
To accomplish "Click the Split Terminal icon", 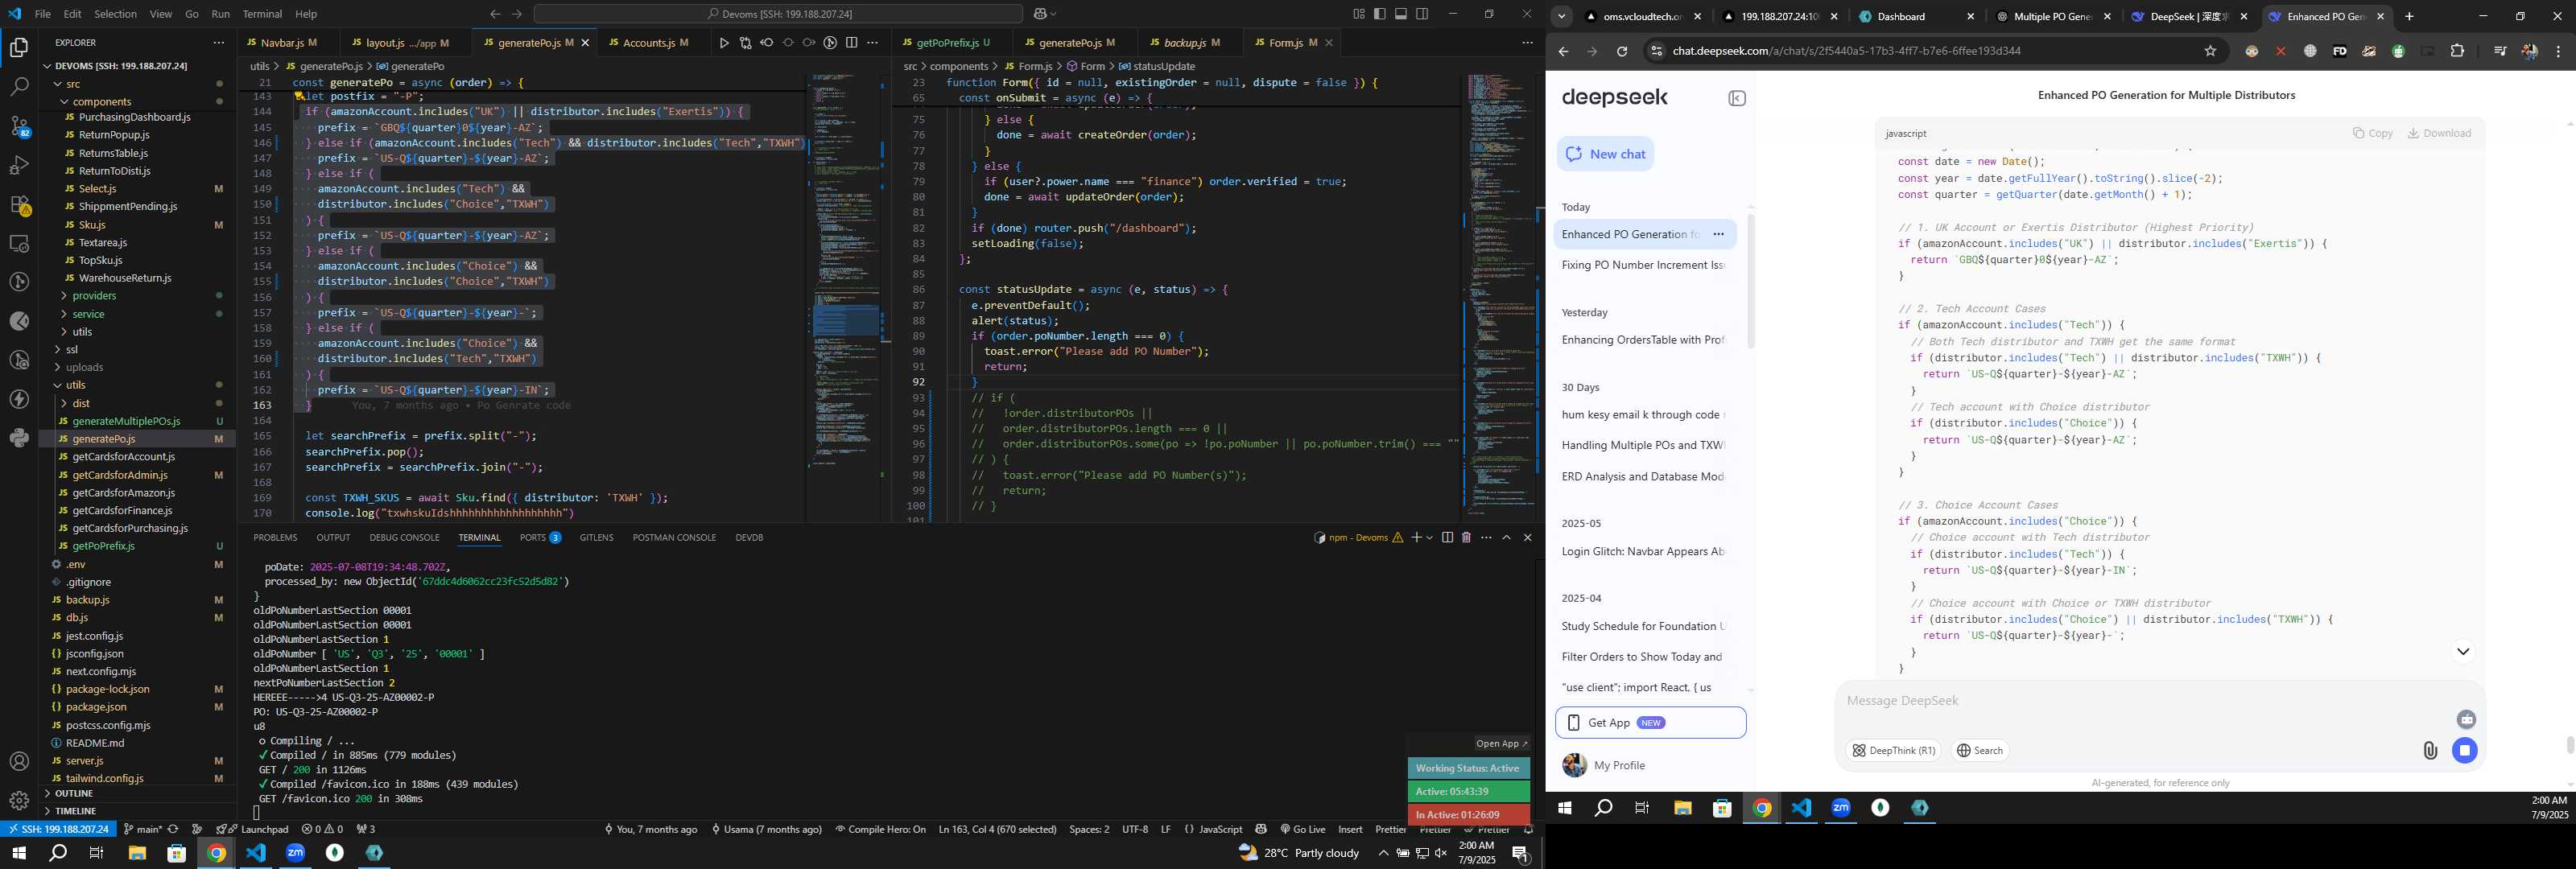I will 1447,538.
